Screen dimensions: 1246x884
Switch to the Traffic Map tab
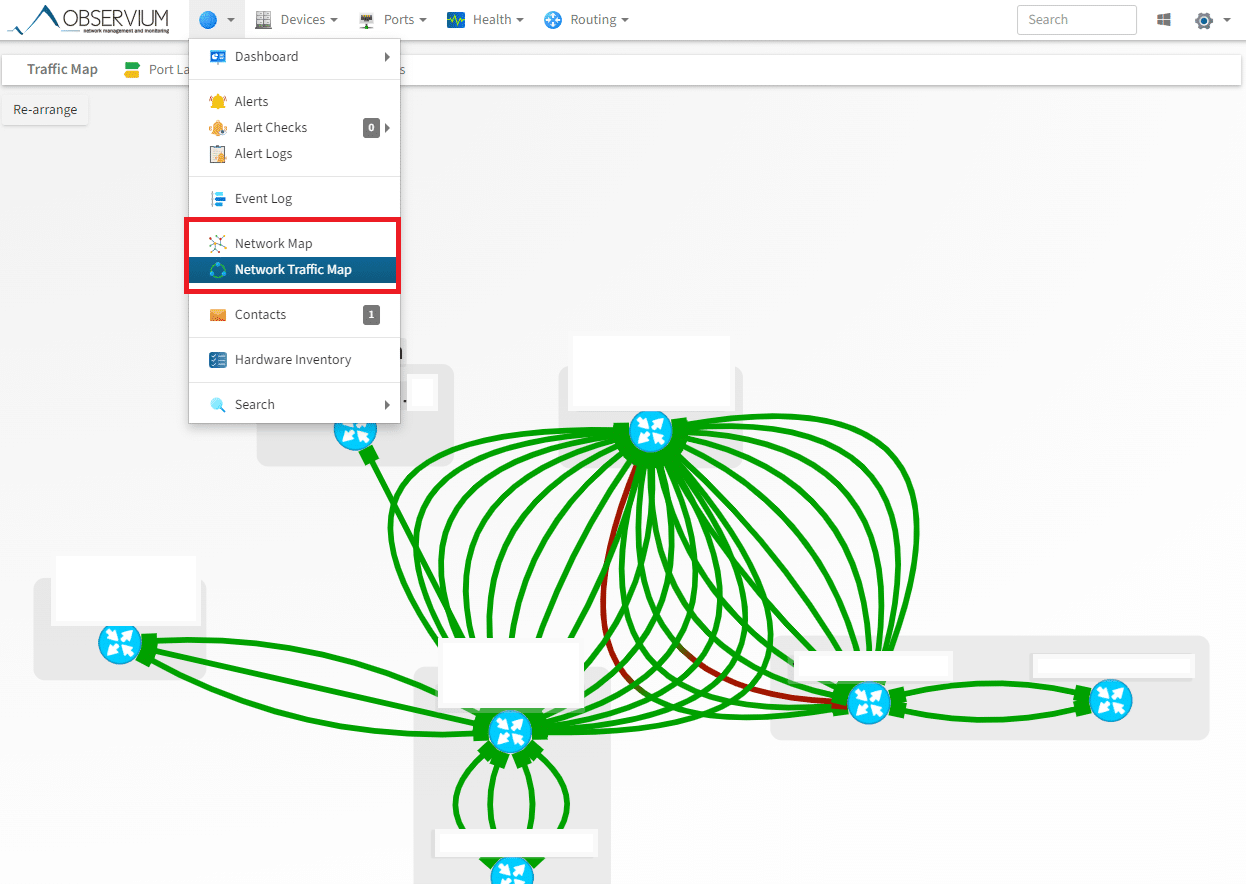tap(62, 70)
